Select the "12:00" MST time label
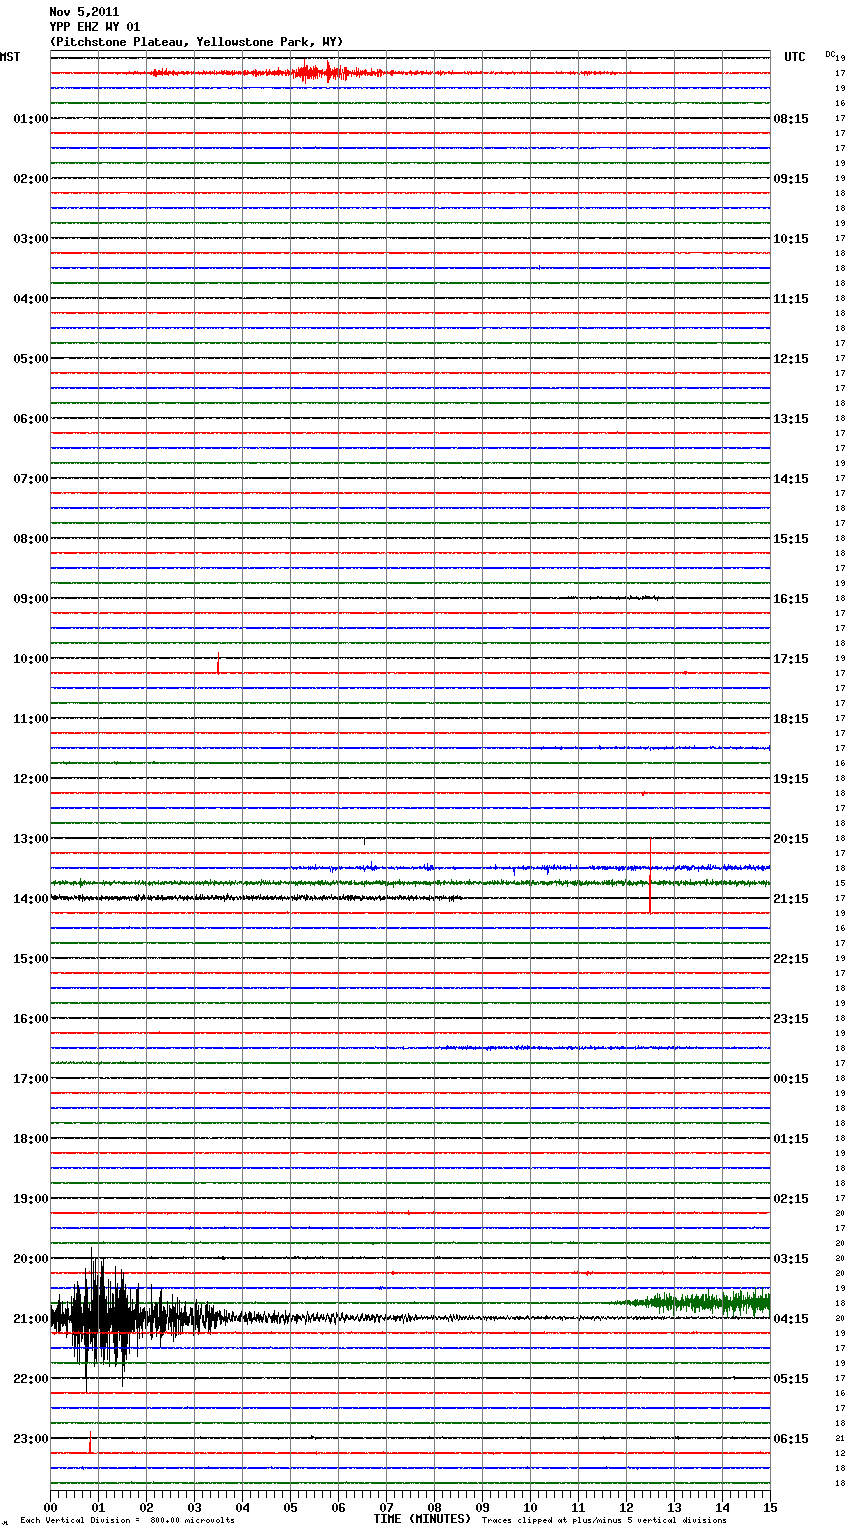 [31, 779]
